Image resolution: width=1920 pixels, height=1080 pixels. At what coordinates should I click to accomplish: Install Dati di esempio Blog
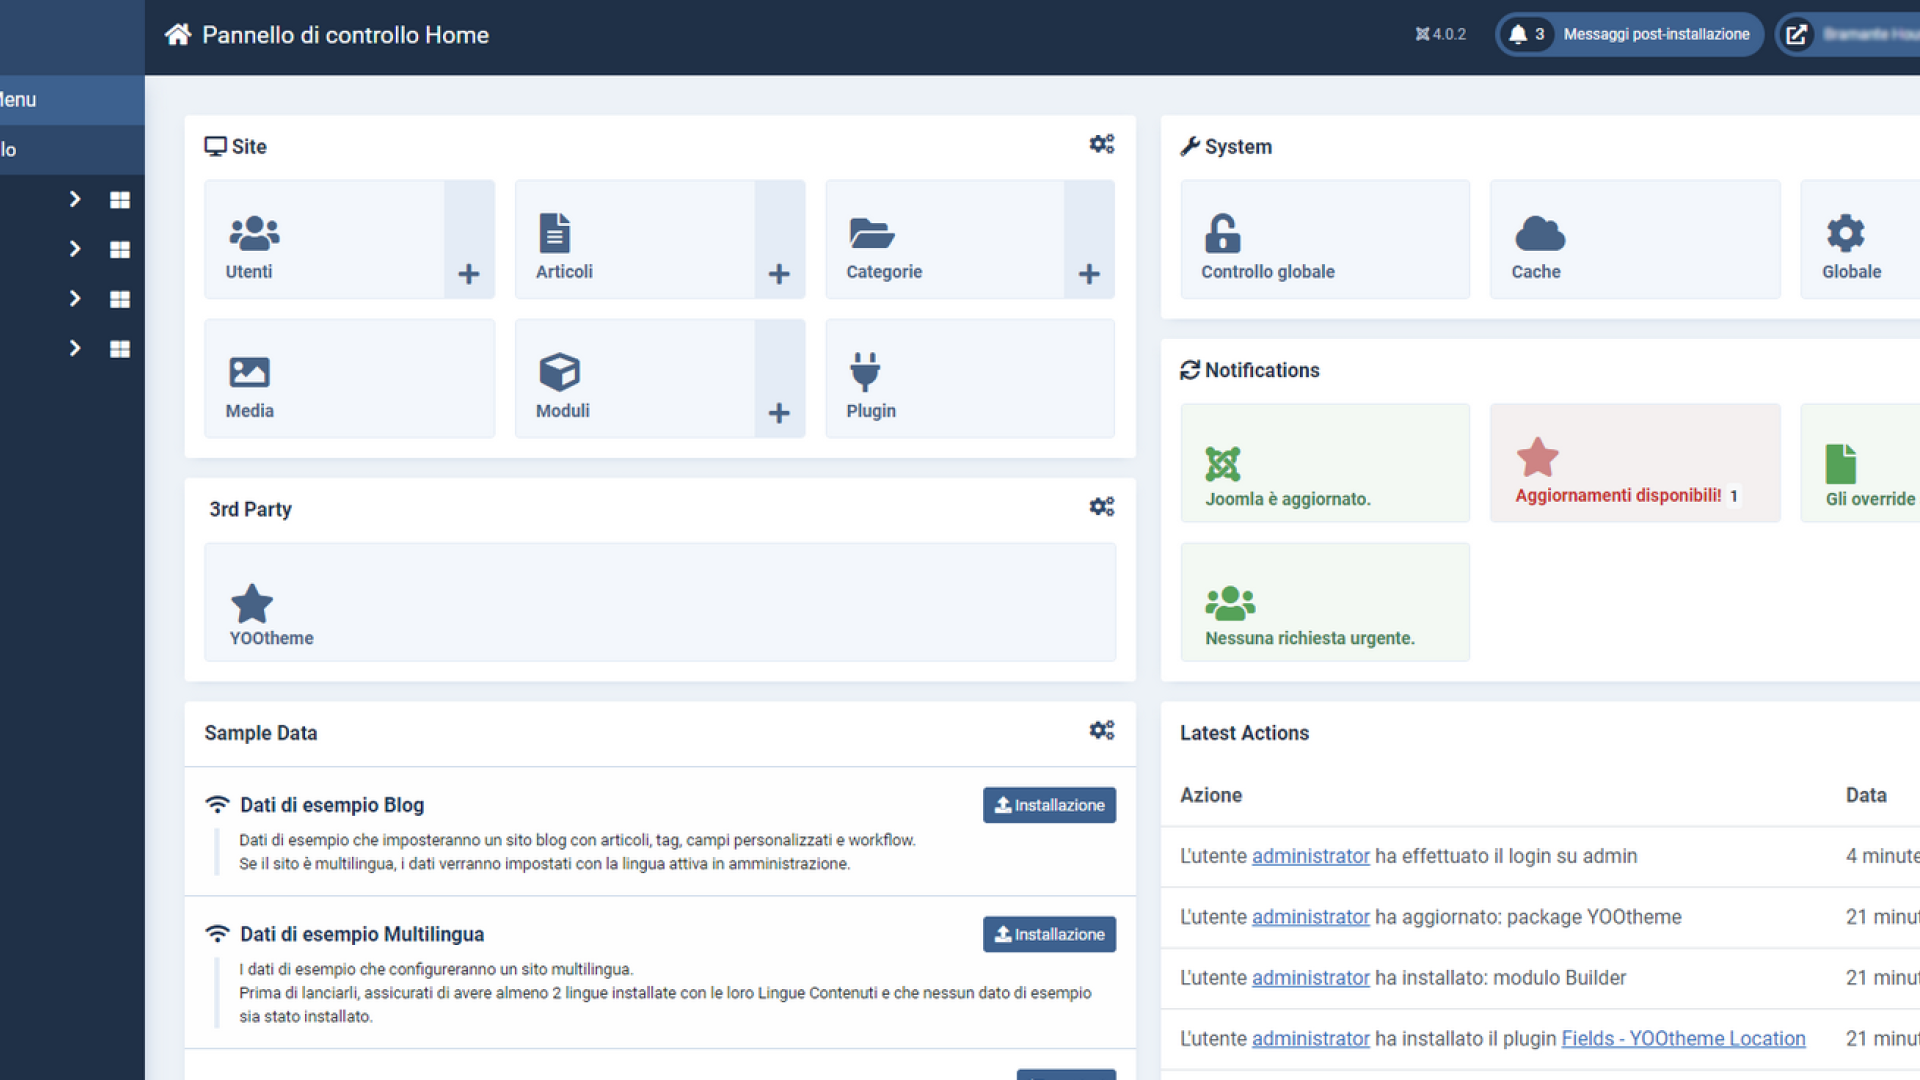1049,805
